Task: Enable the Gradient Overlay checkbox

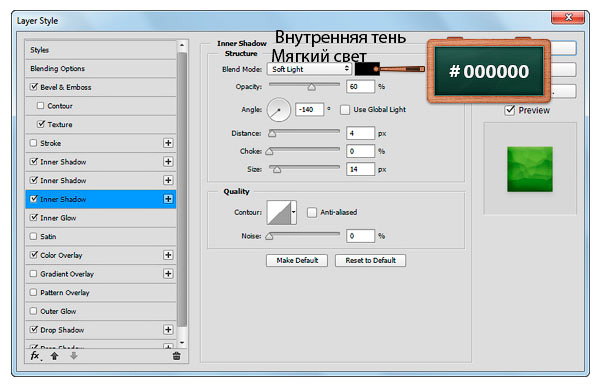Action: (34, 274)
